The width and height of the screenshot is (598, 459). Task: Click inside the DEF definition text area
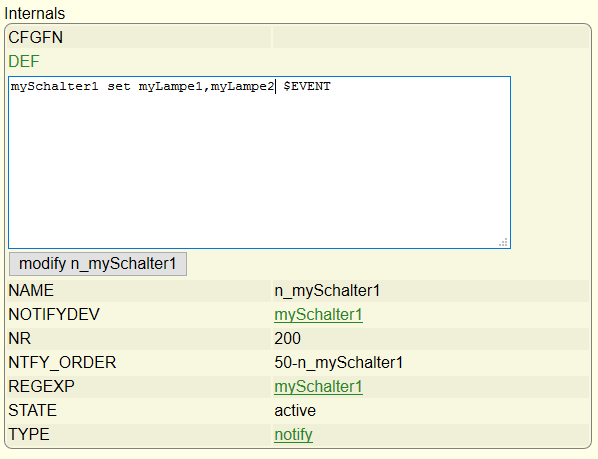tap(259, 162)
